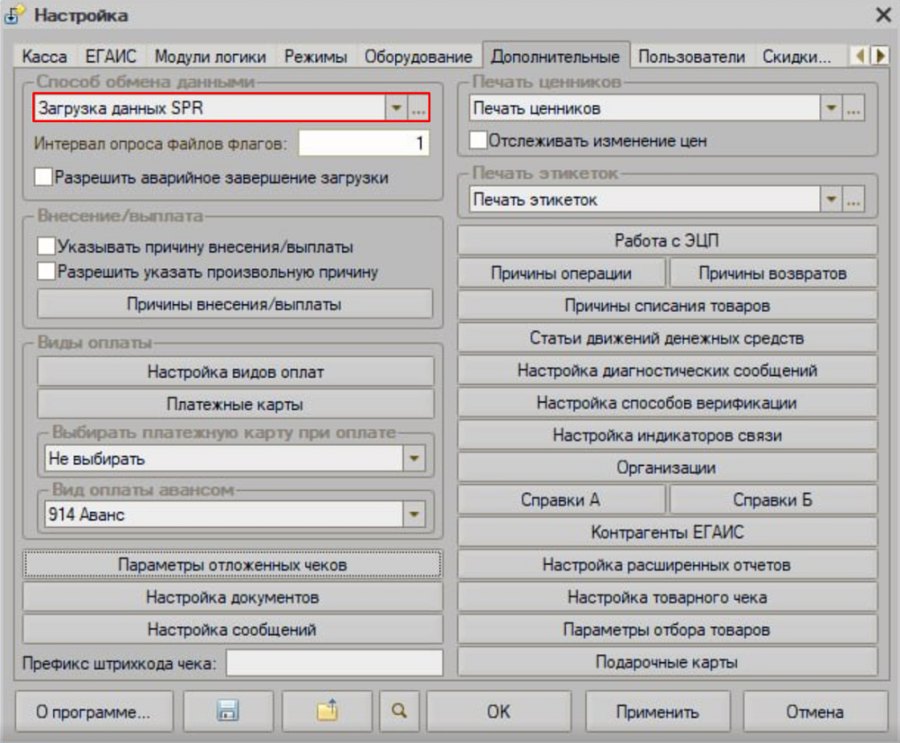Click the floppy disk save settings icon
Viewport: 900px width, 743px height.
pyautogui.click(x=228, y=711)
